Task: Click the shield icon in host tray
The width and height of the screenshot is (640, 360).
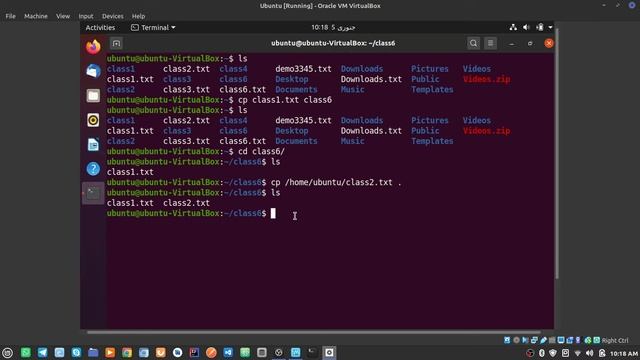Action: pyautogui.click(x=553, y=353)
